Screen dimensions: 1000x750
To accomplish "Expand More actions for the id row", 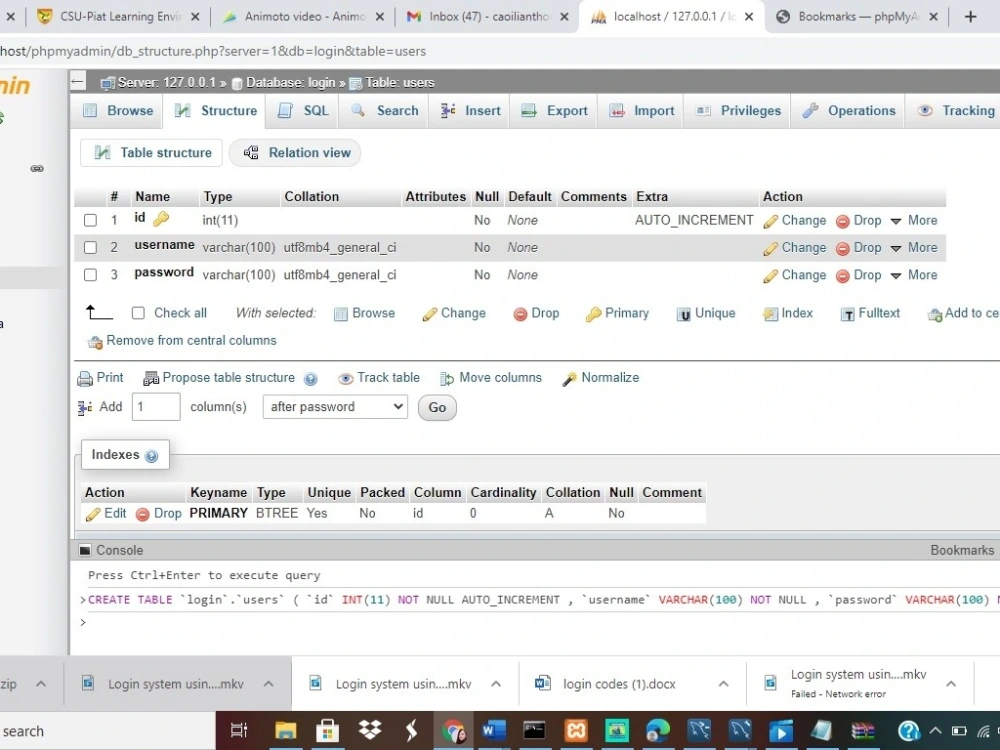I will coord(914,221).
